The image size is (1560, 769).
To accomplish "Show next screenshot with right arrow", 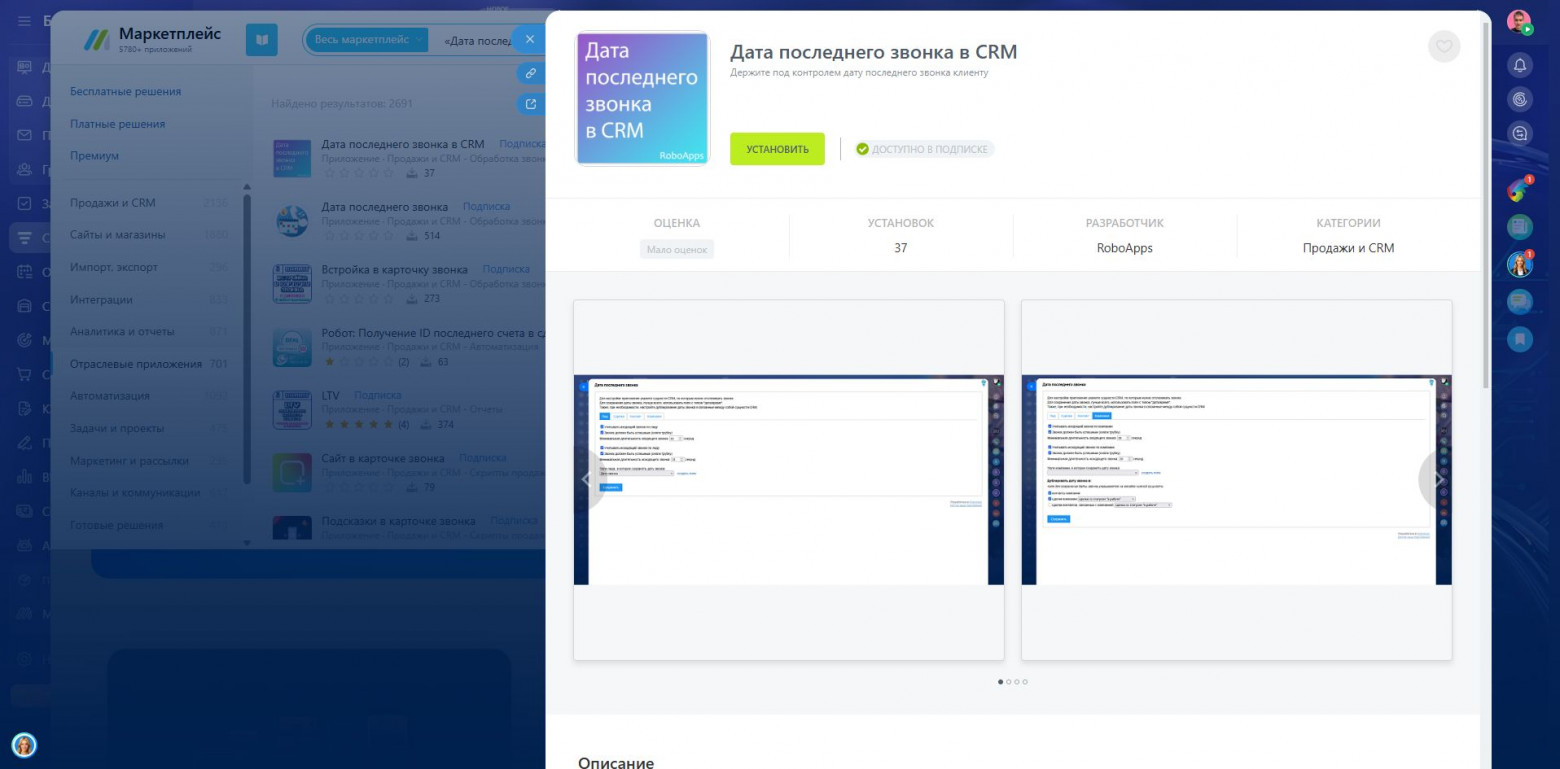I will 1438,480.
